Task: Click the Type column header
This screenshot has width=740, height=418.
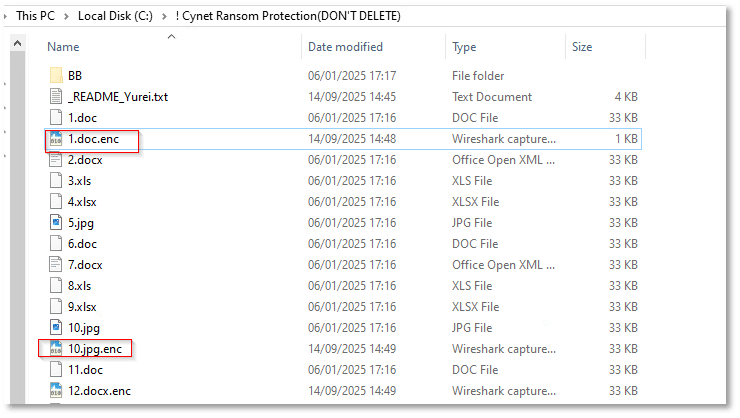Action: coord(464,47)
